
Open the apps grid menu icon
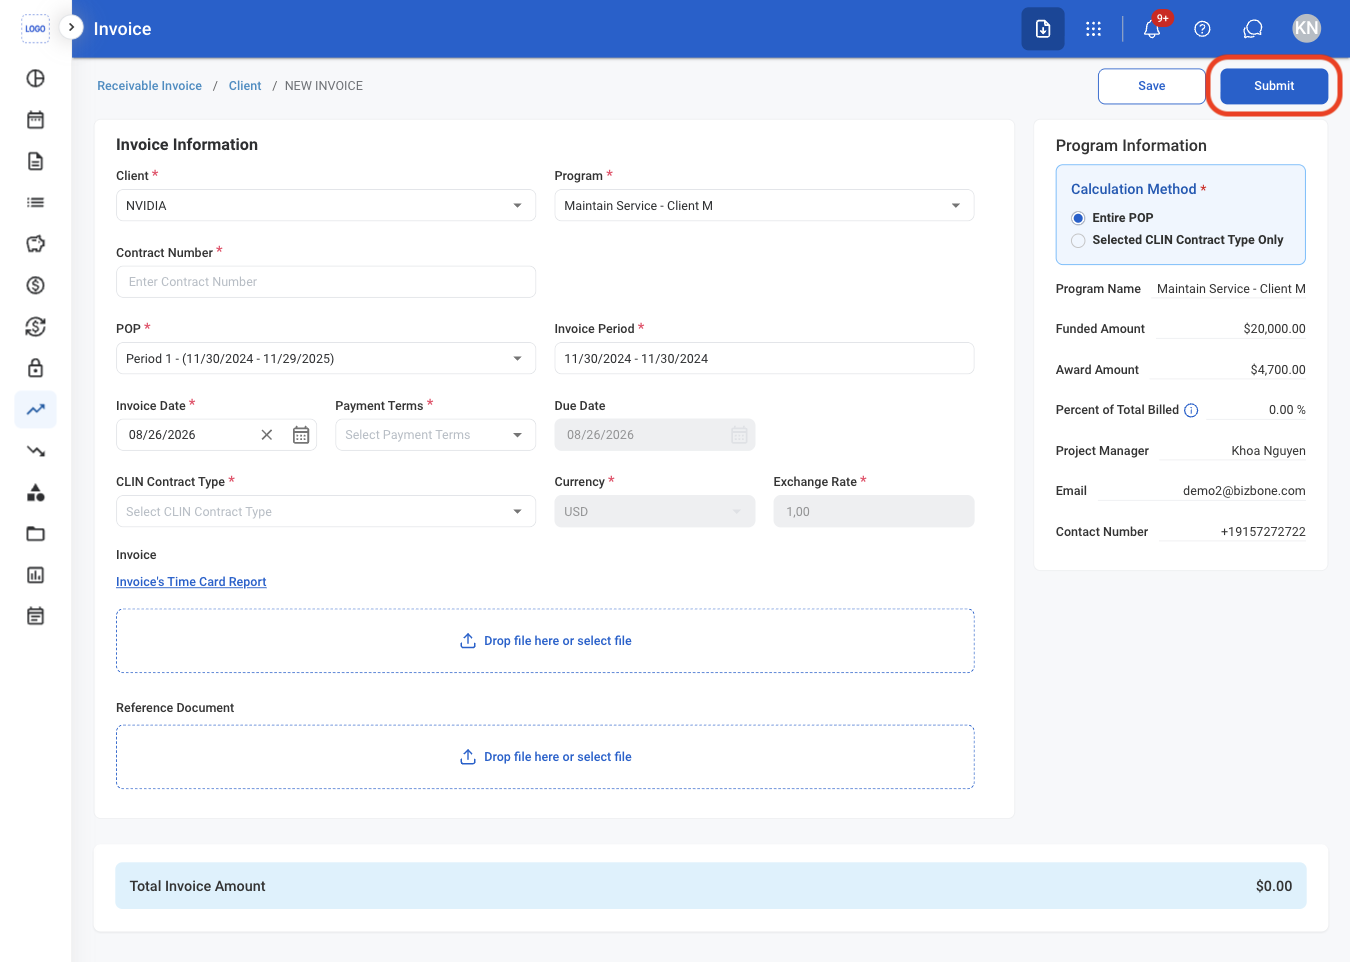(x=1094, y=29)
